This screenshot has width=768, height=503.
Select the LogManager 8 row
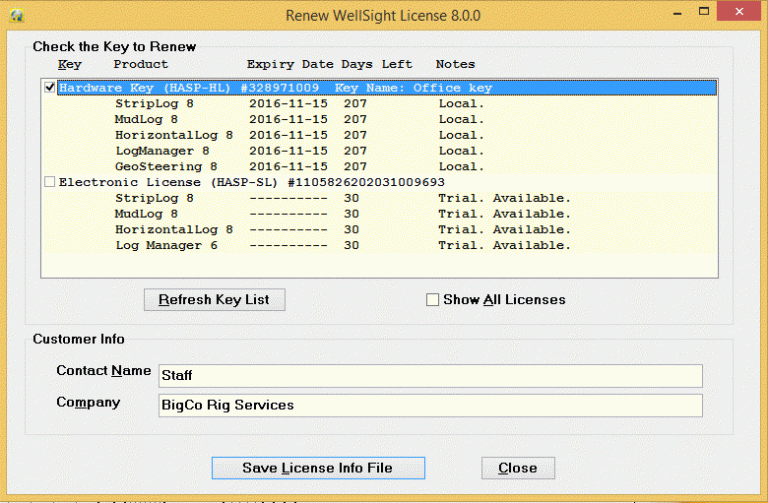[x=300, y=151]
